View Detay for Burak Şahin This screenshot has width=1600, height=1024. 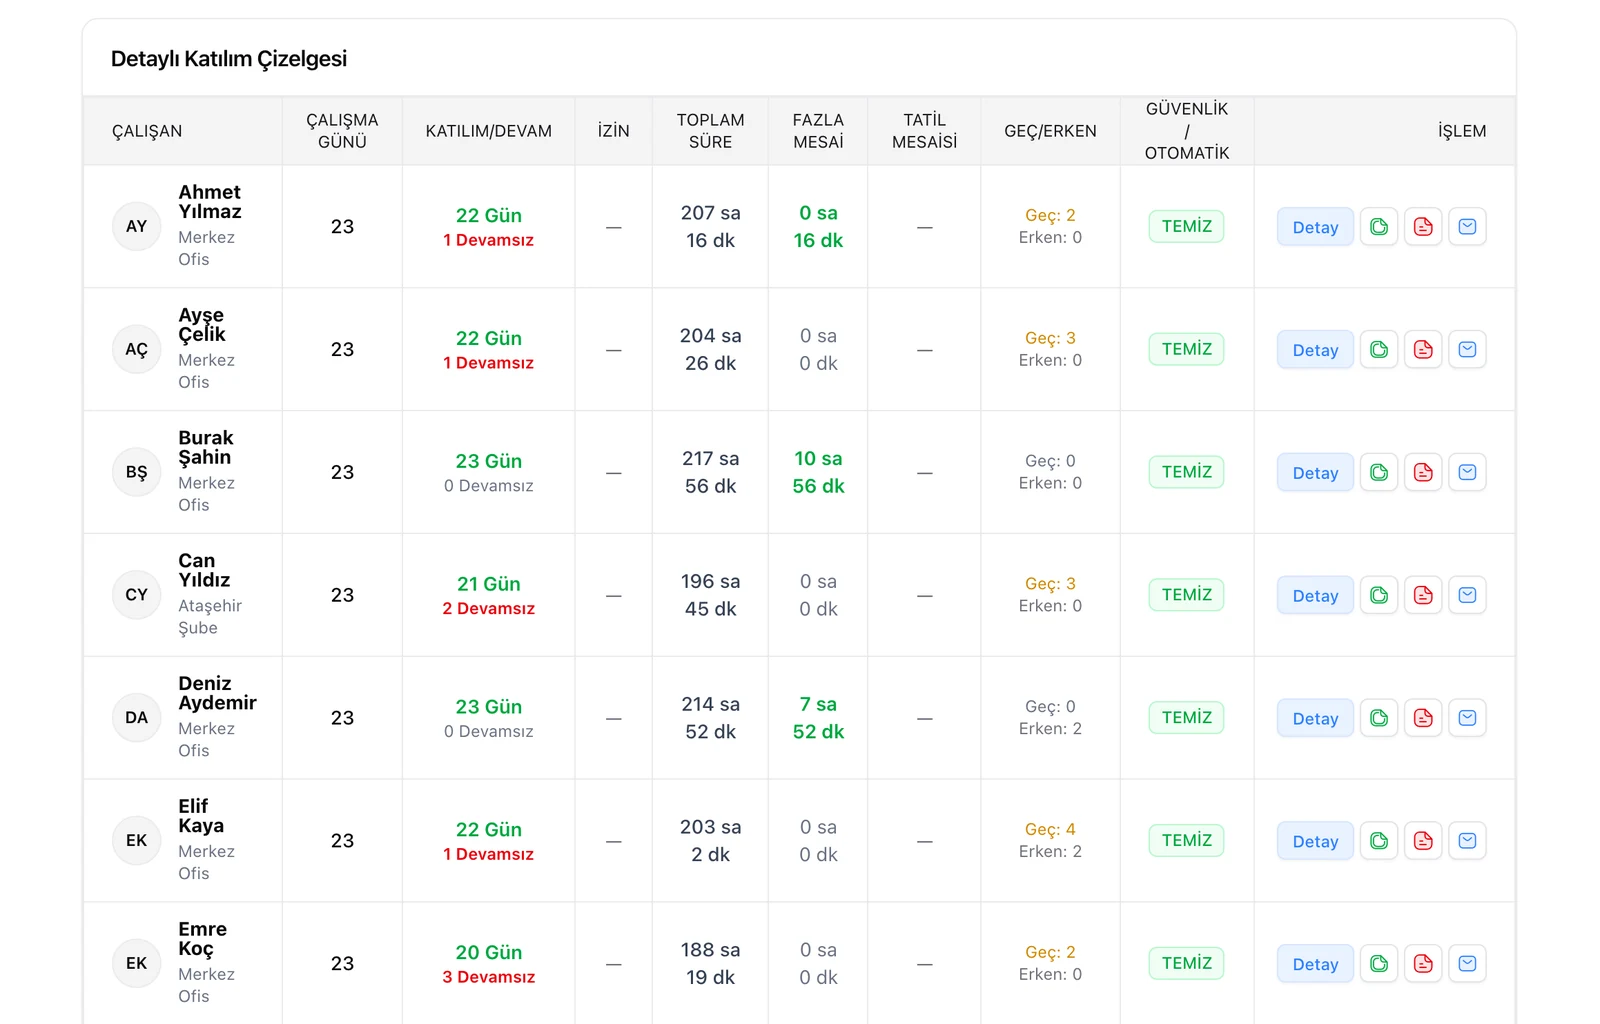point(1315,472)
